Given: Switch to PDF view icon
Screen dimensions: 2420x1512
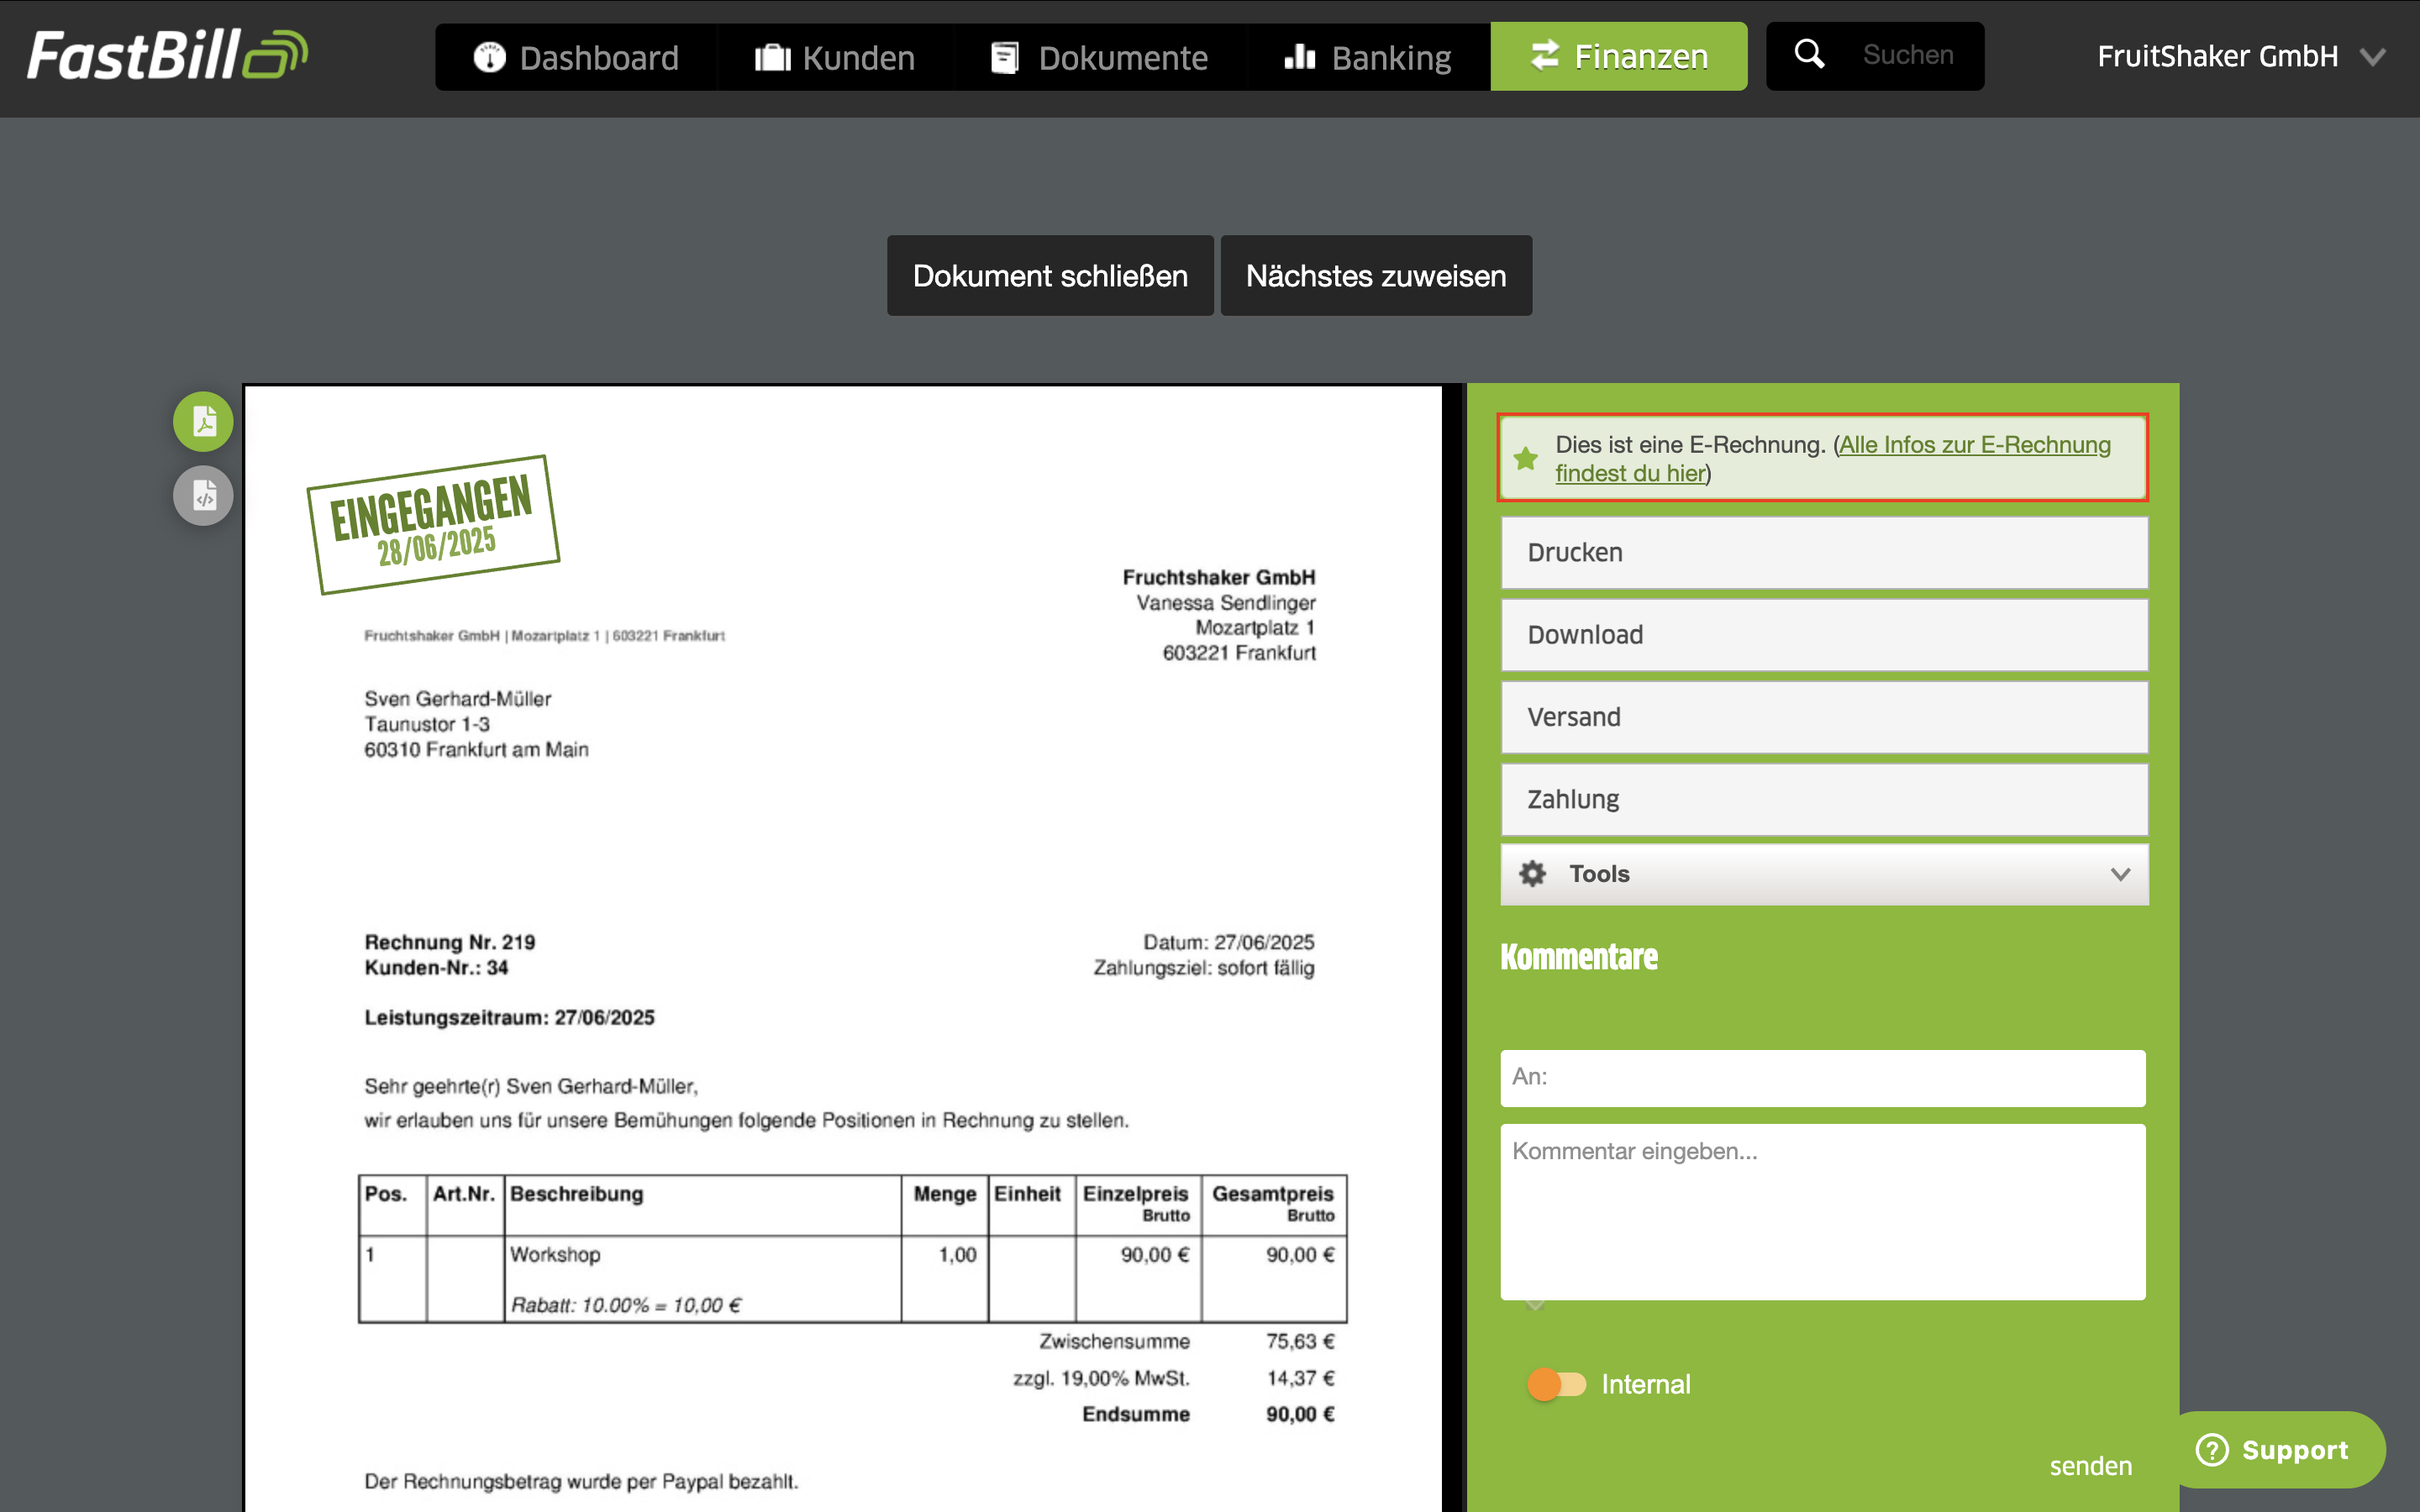Looking at the screenshot, I should coord(203,421).
